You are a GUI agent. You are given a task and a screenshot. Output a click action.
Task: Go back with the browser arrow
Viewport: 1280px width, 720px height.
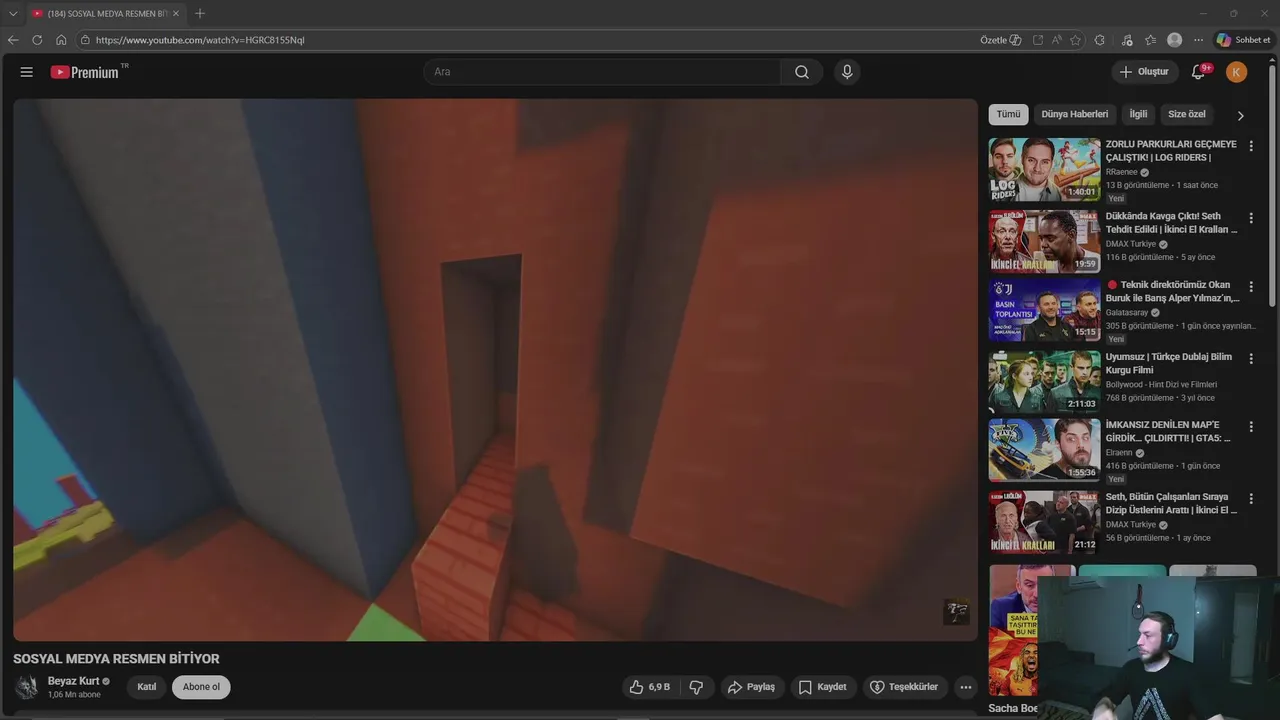coord(13,40)
